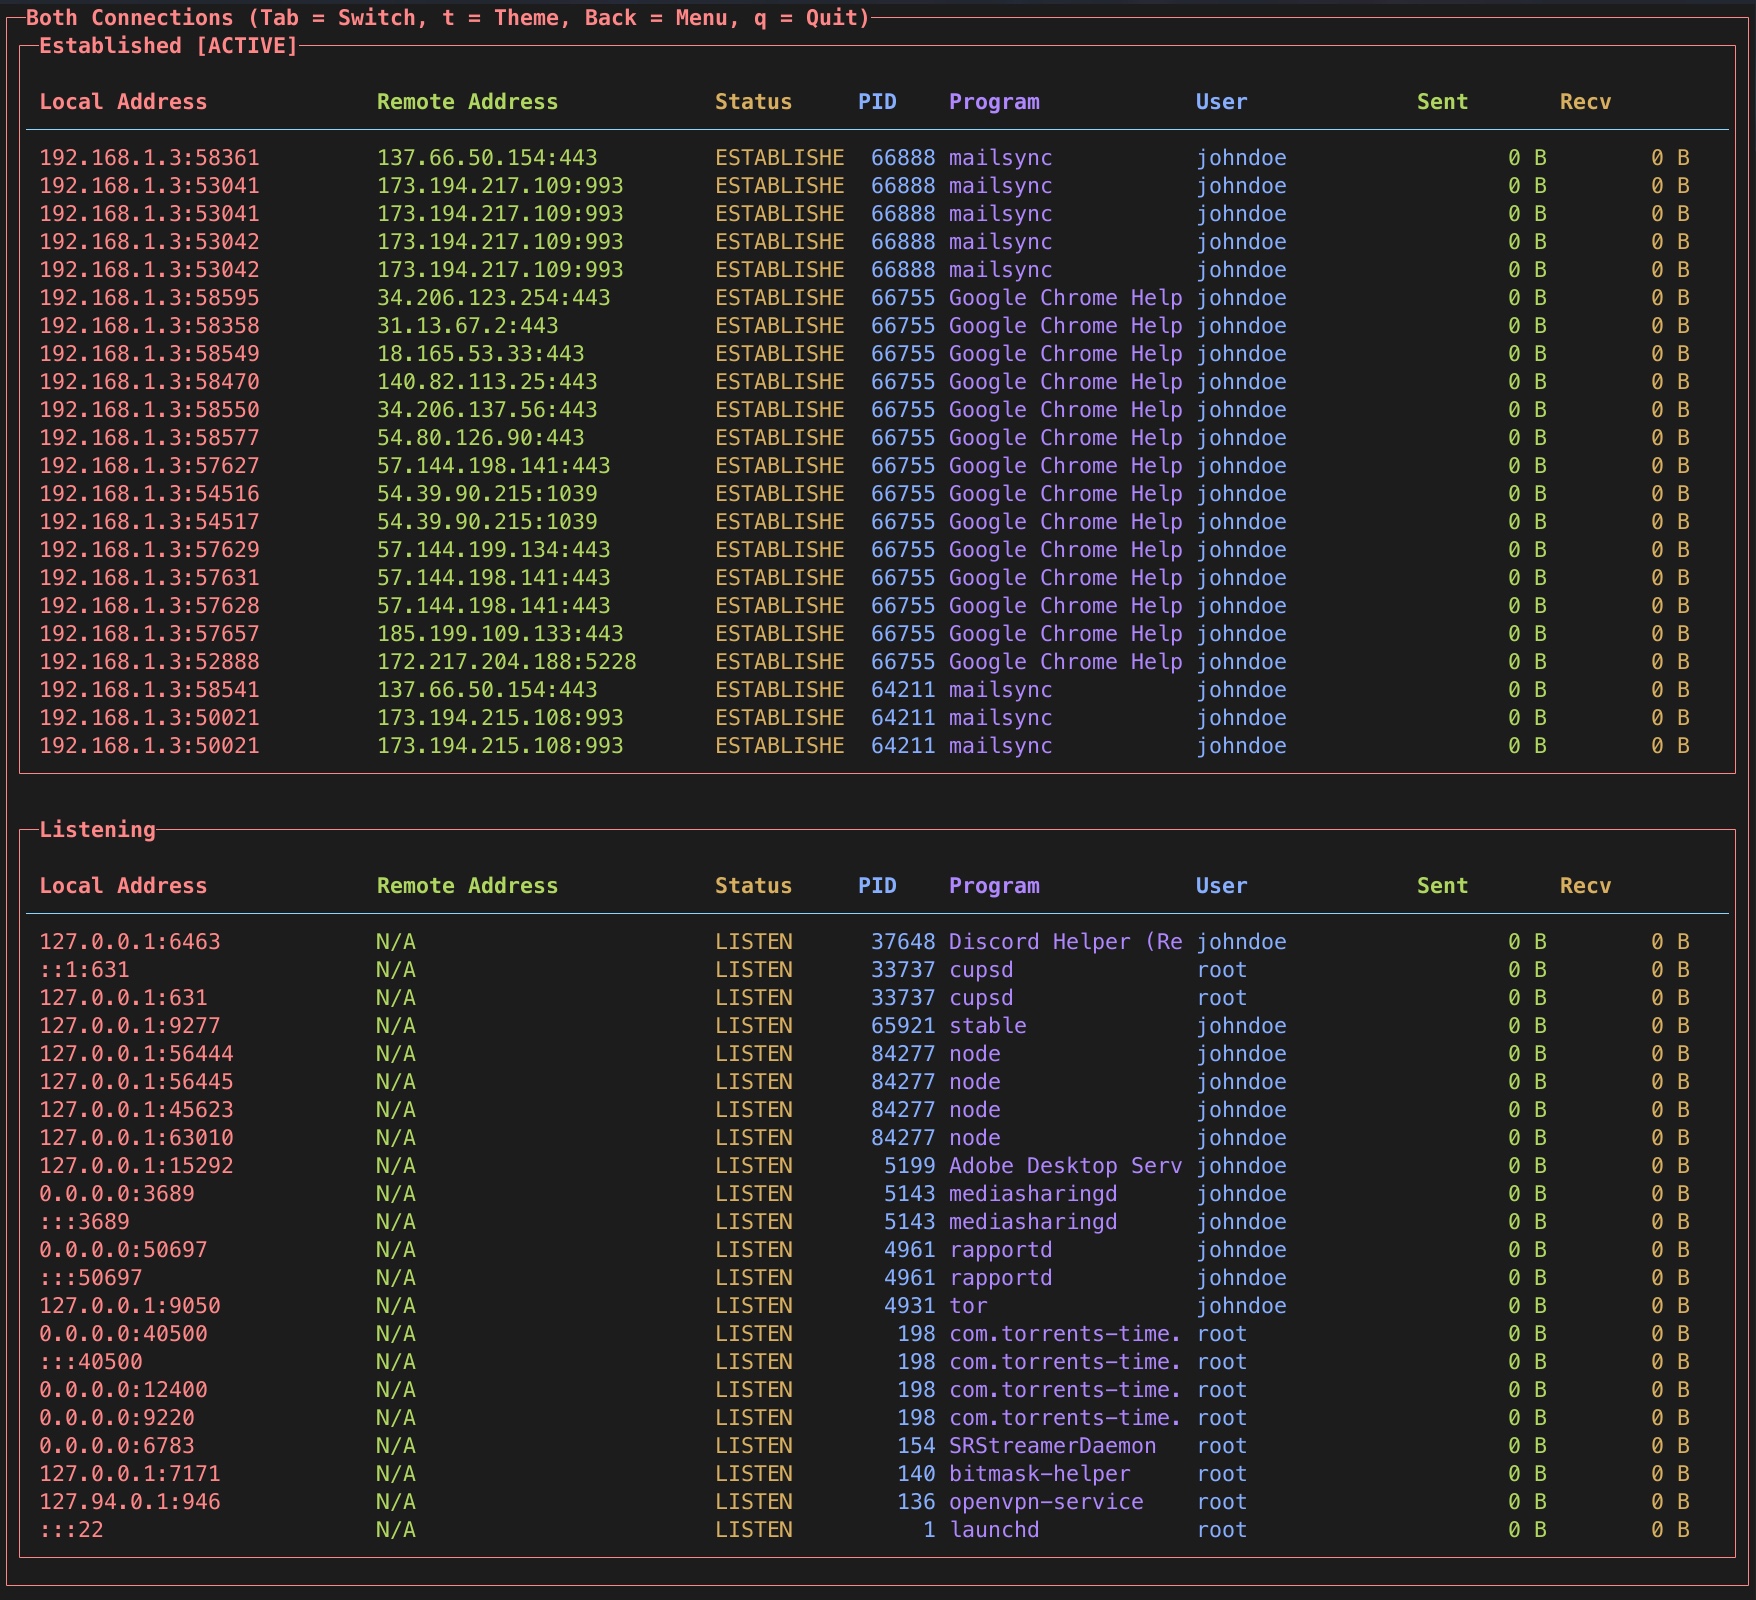Click remote address 57.144.199.134:443
This screenshot has width=1756, height=1600.
click(493, 550)
